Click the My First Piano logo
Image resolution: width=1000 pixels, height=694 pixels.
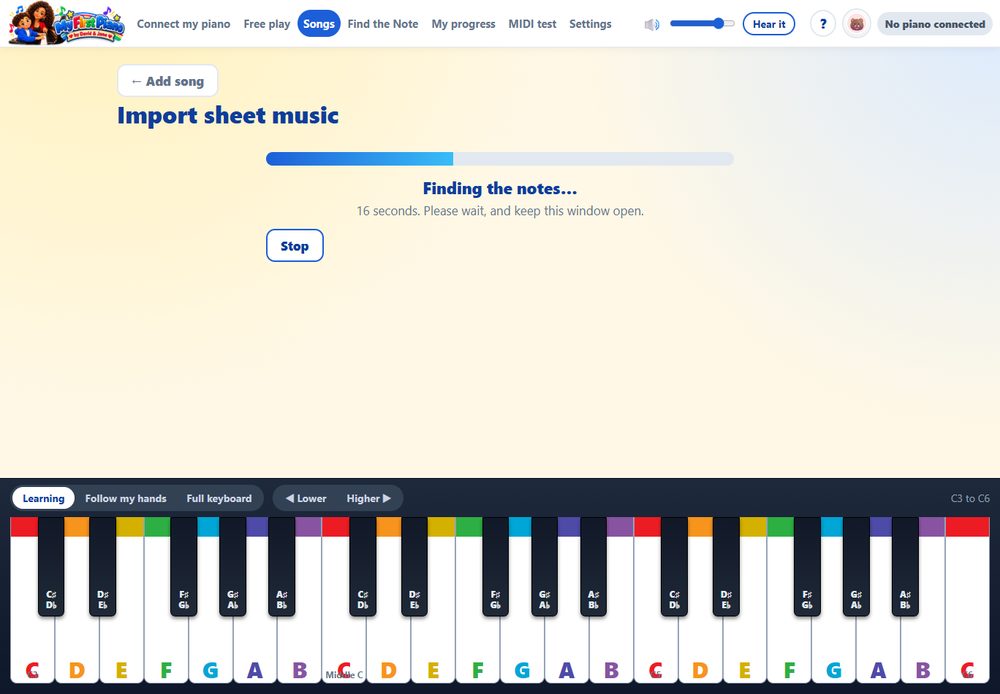point(66,24)
